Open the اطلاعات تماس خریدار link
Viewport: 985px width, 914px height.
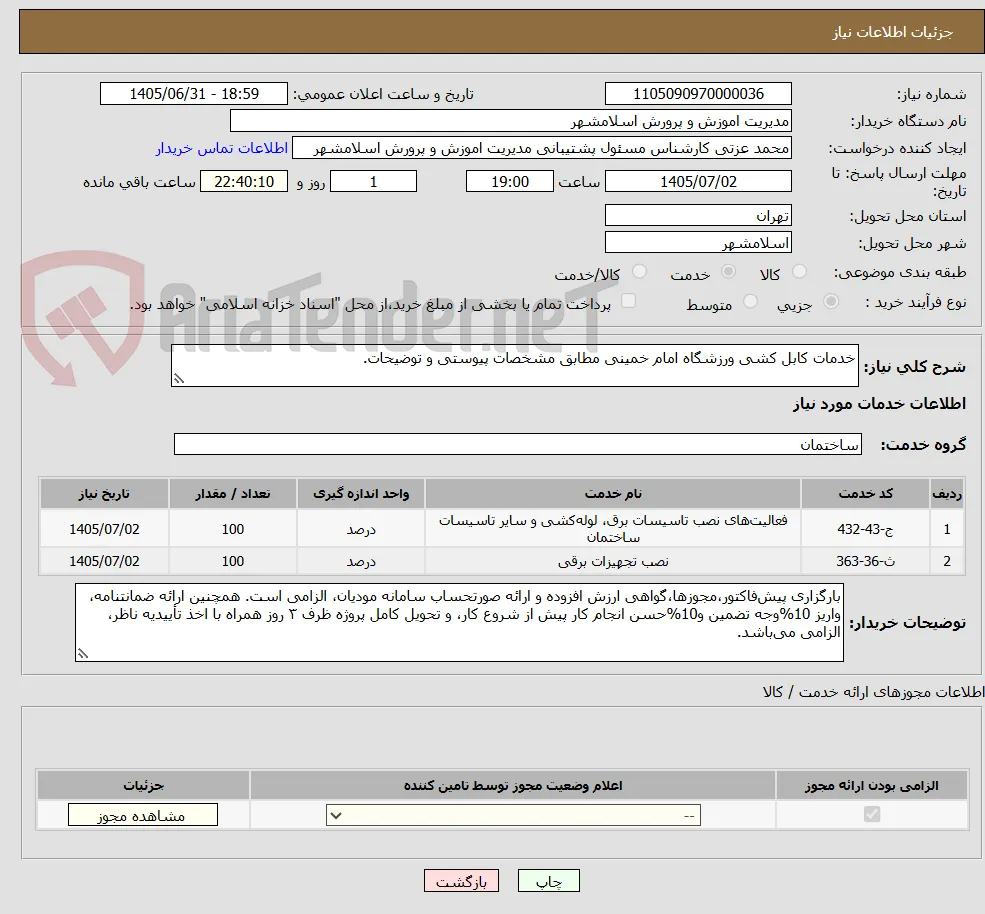tap(222, 148)
